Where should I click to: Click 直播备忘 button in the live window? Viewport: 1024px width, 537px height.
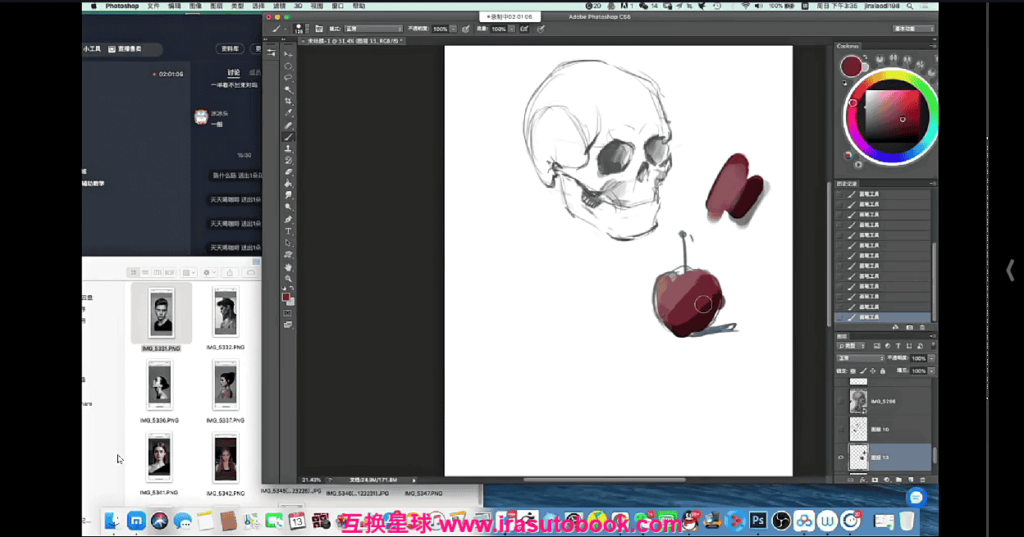click(x=125, y=49)
